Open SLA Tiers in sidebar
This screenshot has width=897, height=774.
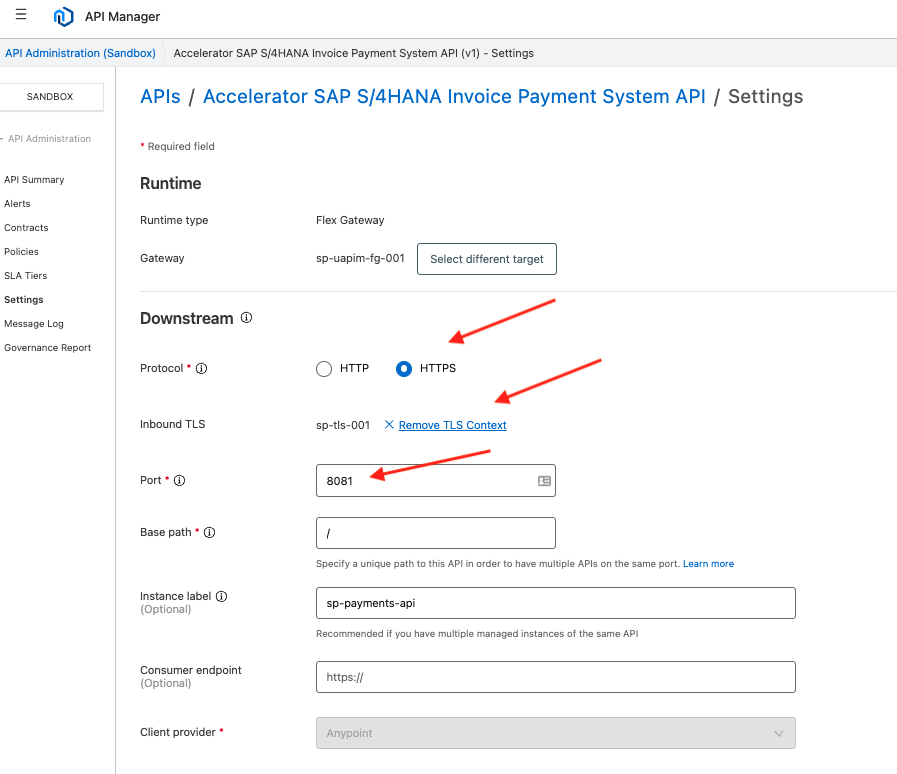tap(26, 276)
